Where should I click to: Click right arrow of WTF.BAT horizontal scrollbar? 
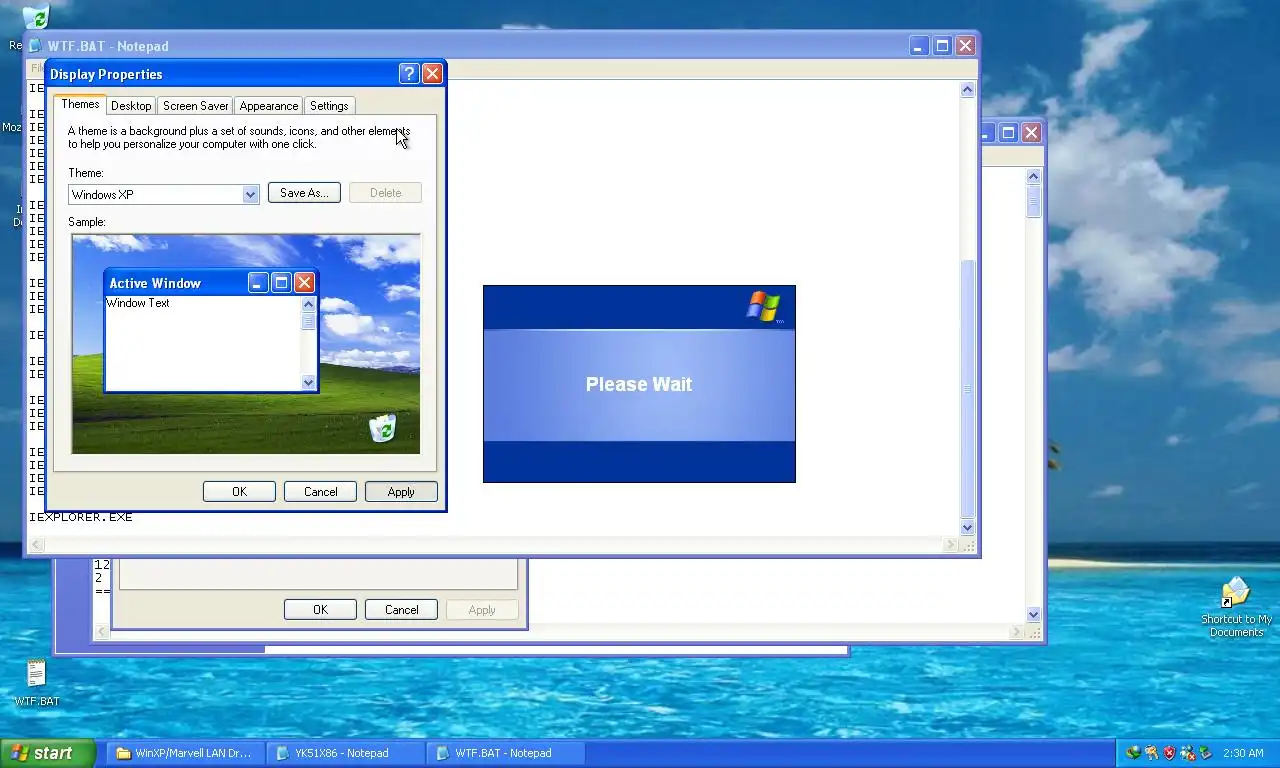point(950,545)
